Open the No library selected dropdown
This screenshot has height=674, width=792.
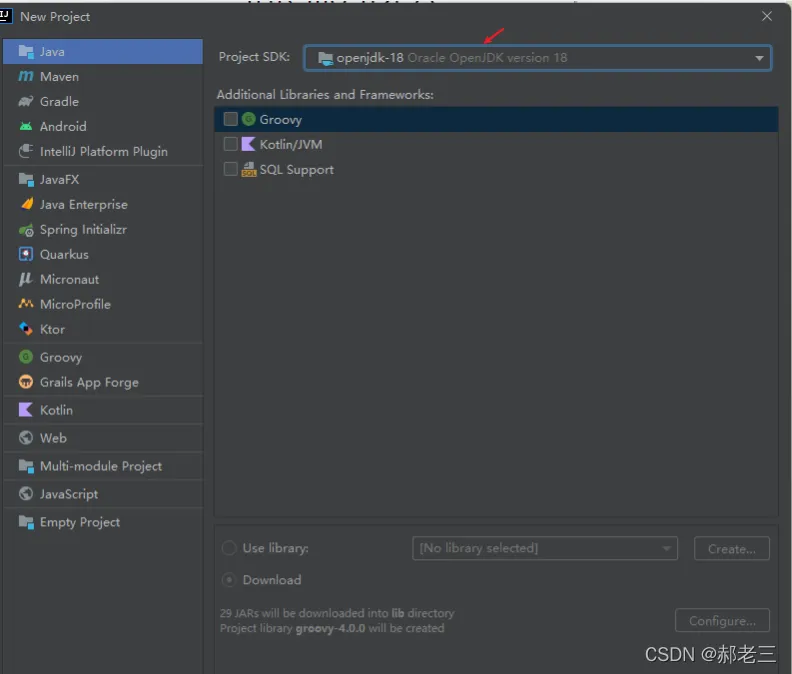pyautogui.click(x=544, y=548)
